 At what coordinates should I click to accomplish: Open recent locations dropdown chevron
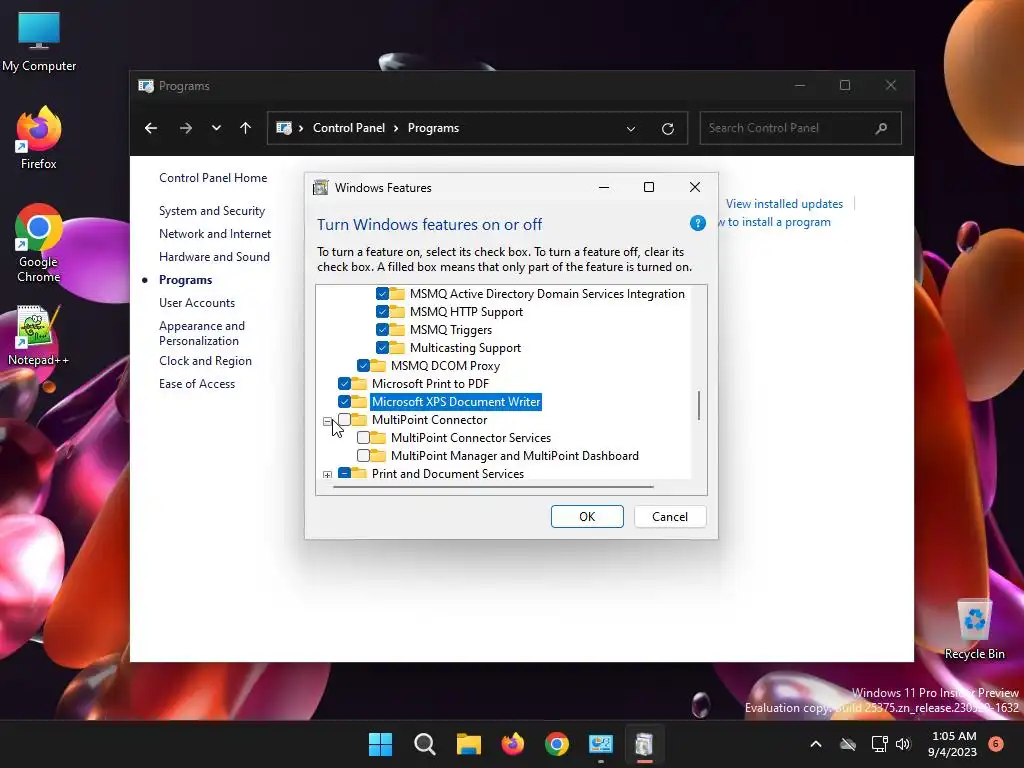216,128
